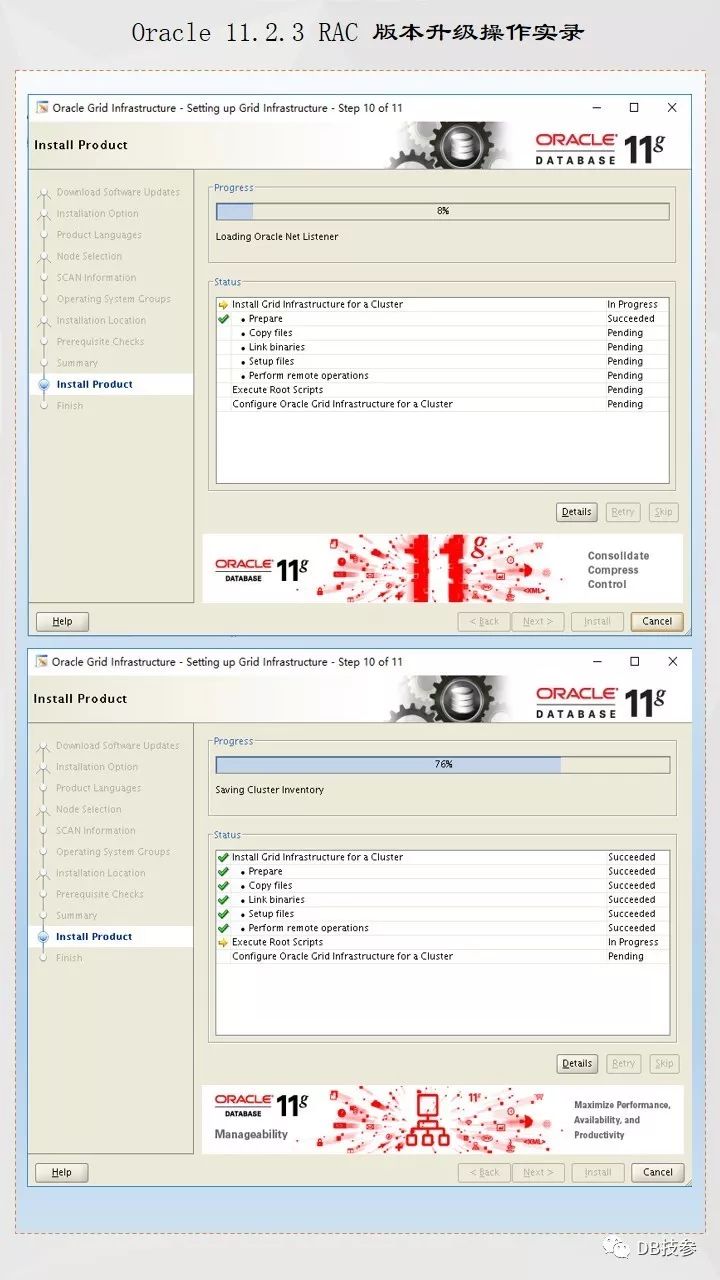Click the Oracle Database 11g header logo in the 76% window
This screenshot has width=720, height=1280.
[x=600, y=701]
